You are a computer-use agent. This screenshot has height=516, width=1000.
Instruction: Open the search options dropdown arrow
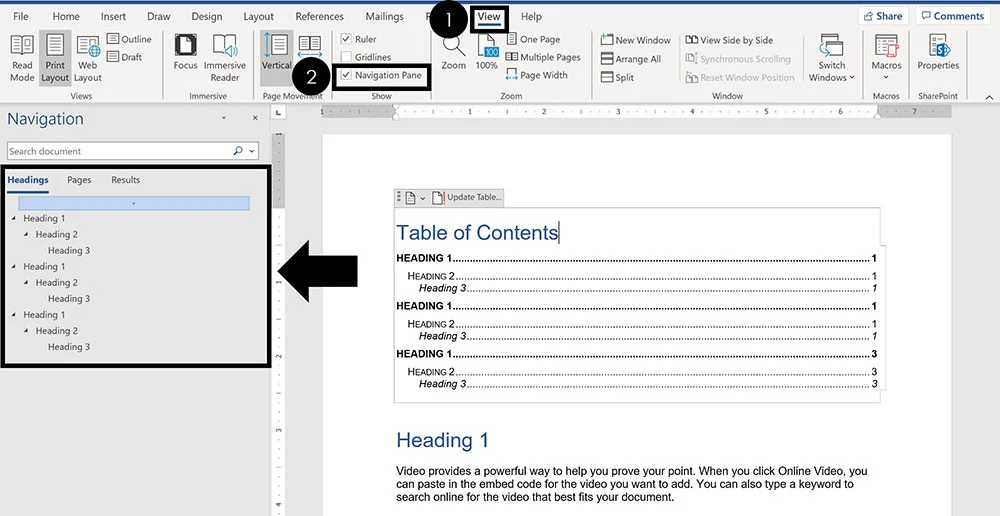252,151
